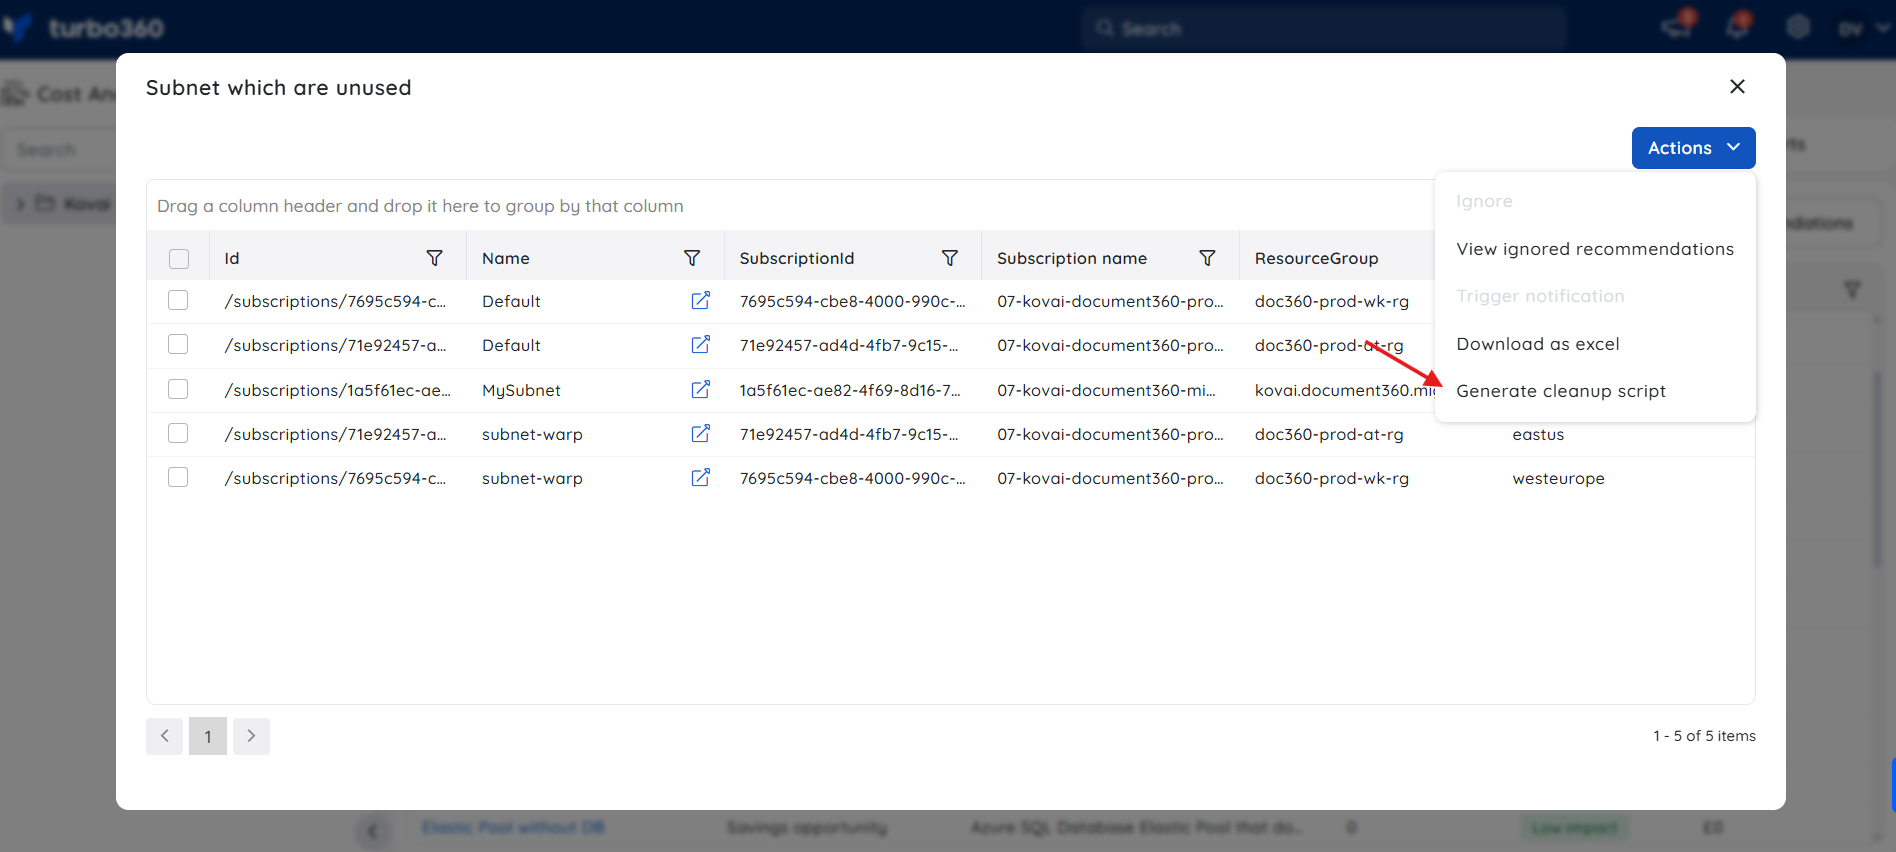Sort by Name column header

click(506, 258)
